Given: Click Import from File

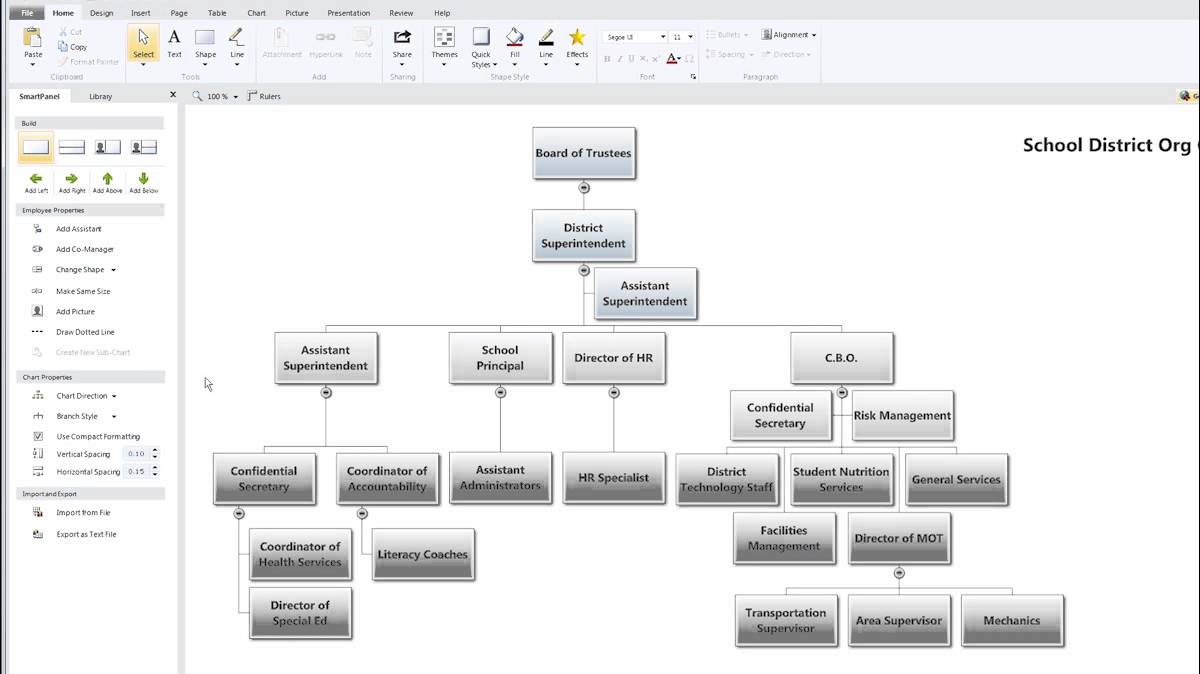Looking at the screenshot, I should 83,512.
